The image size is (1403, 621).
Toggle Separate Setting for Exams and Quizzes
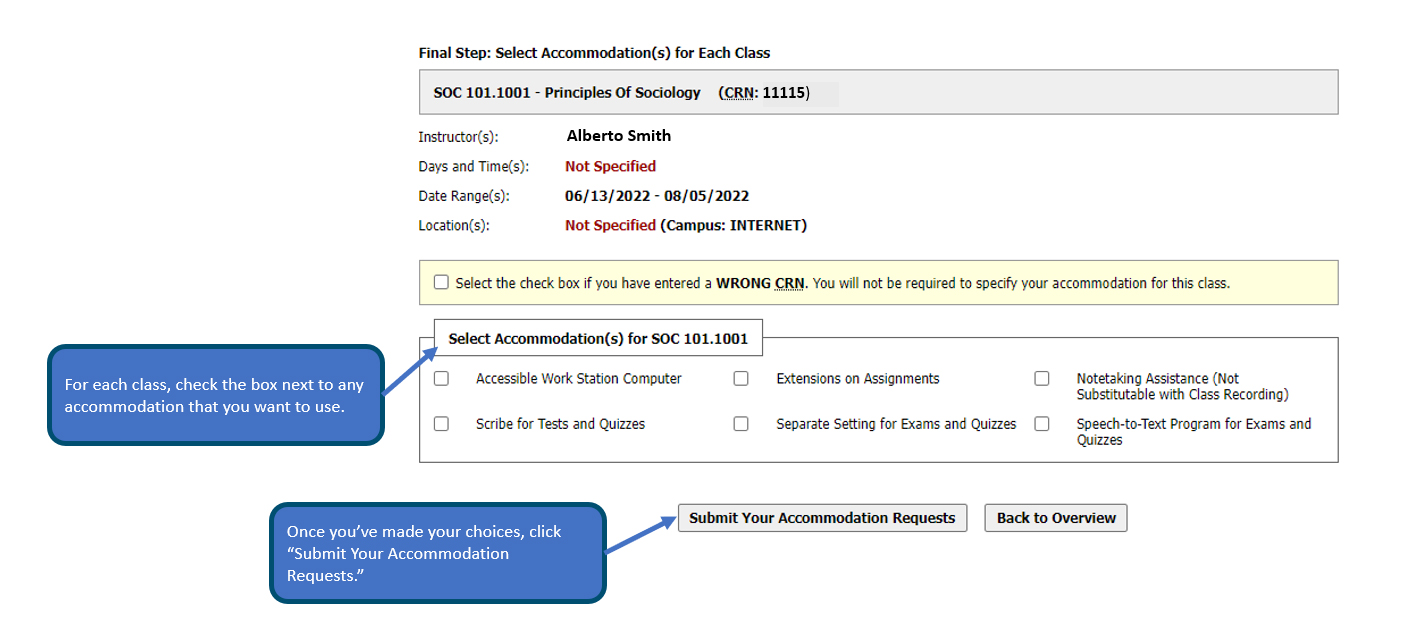point(741,424)
